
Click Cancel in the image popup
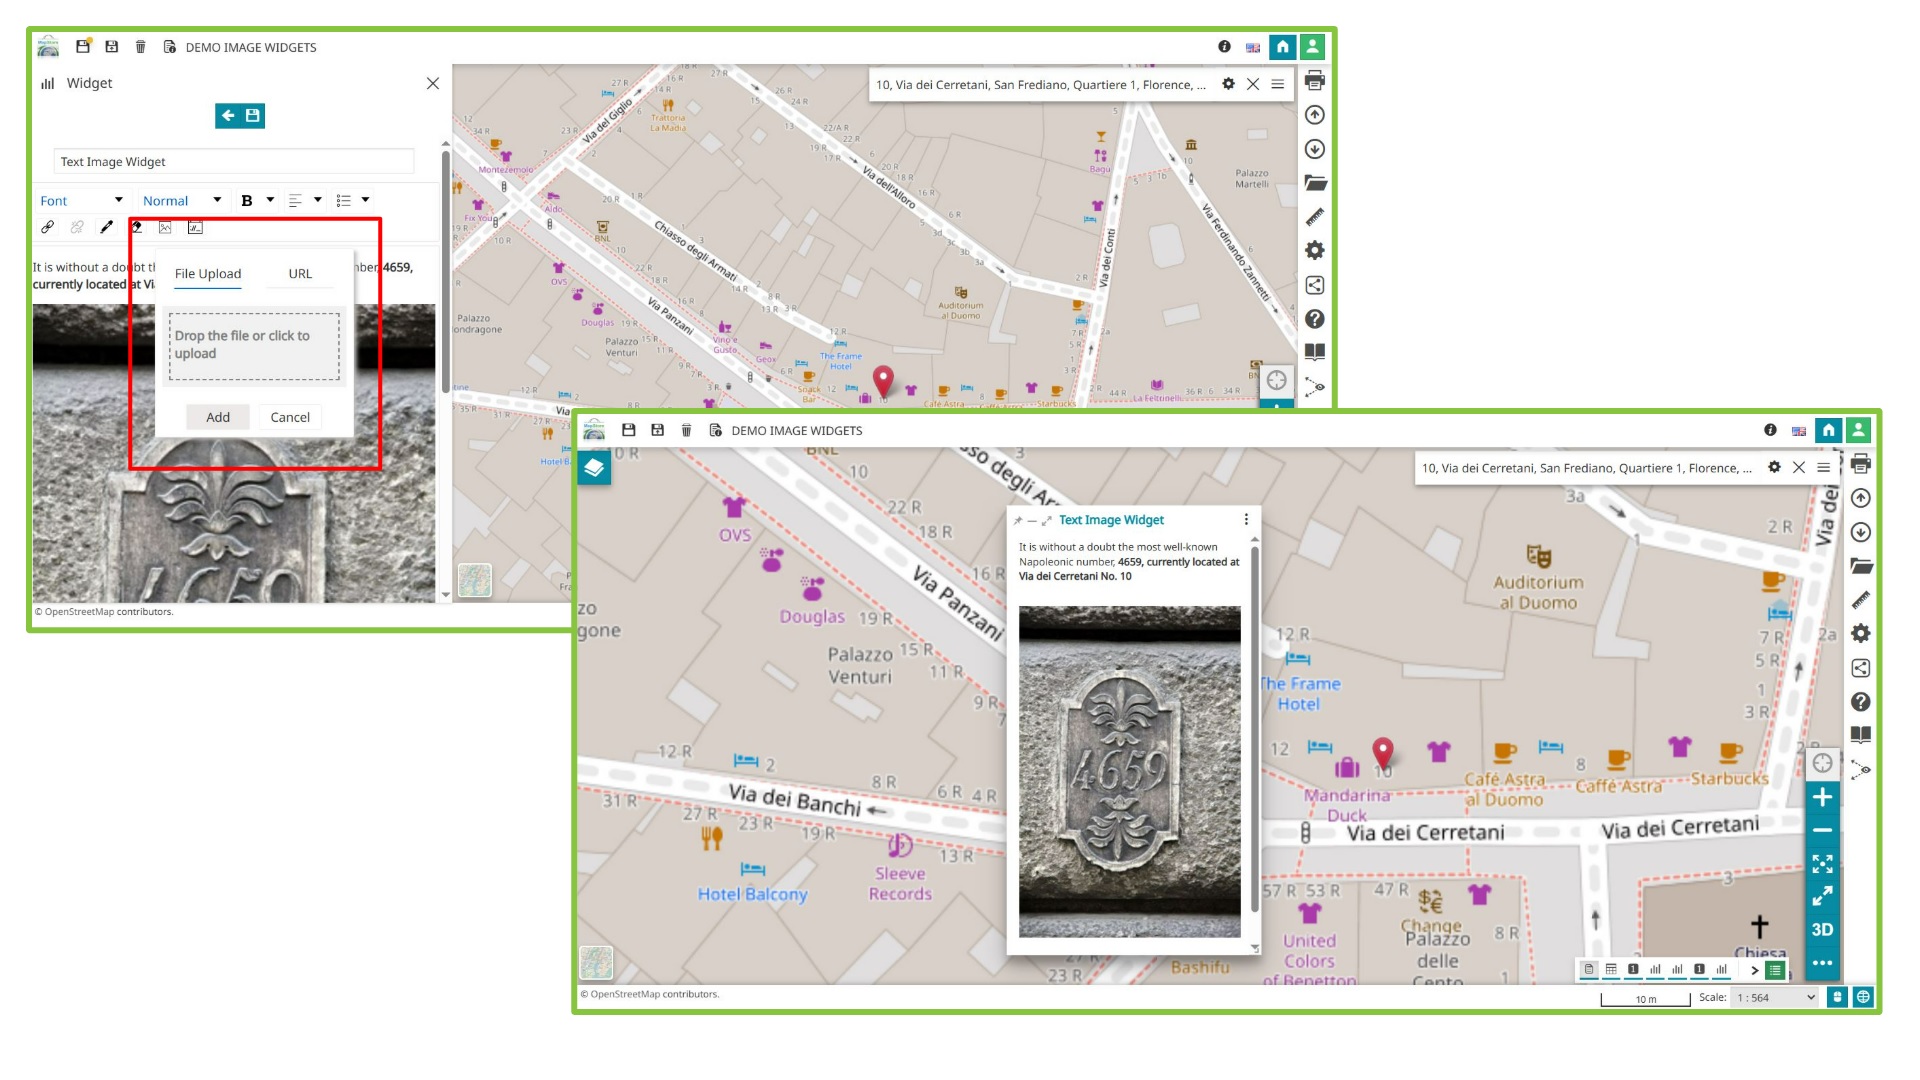point(290,417)
